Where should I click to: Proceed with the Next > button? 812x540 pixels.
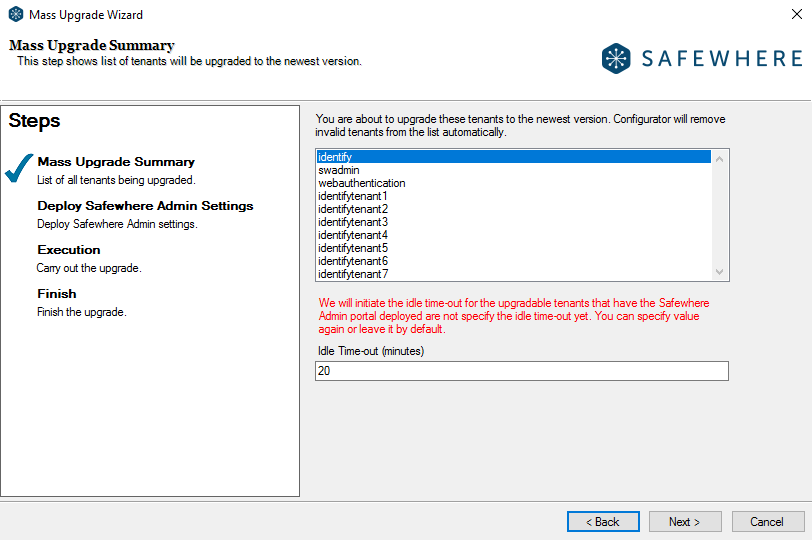pos(685,521)
